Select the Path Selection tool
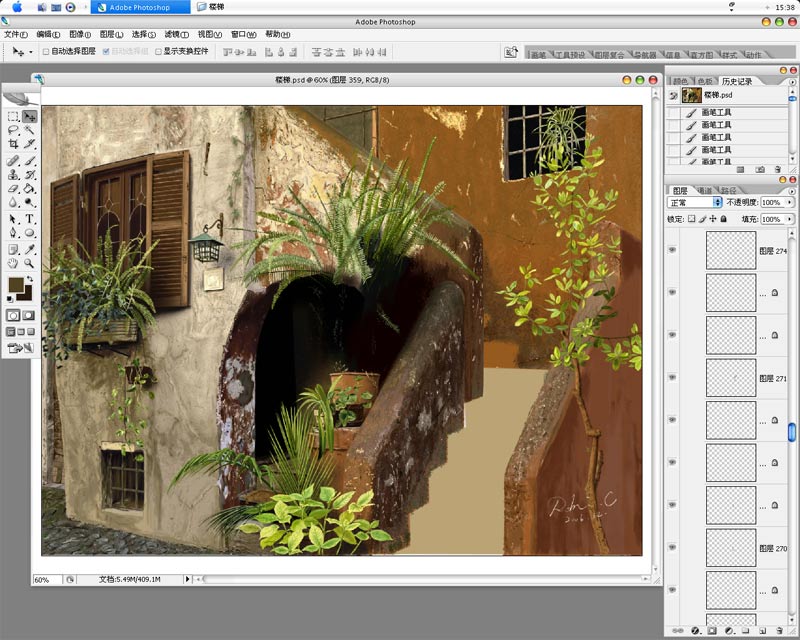The width and height of the screenshot is (800, 640). (13, 219)
